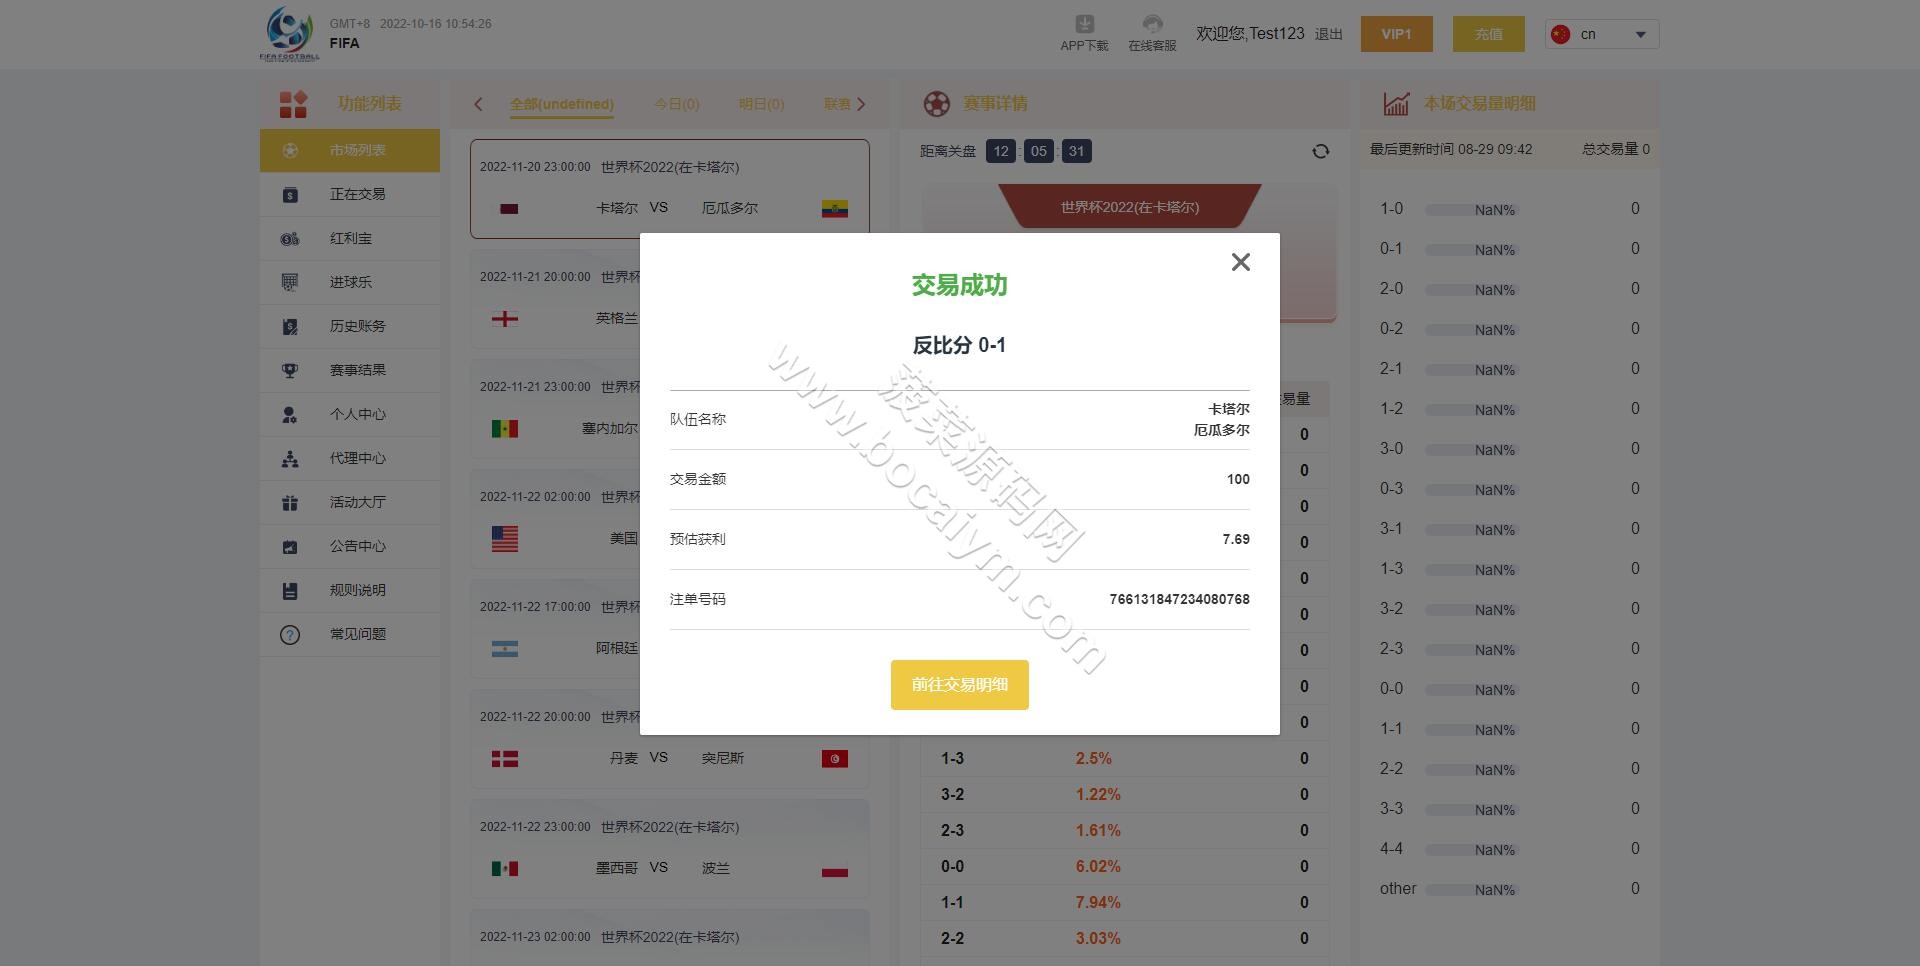Open 红利宝 in the sidebar
Image resolution: width=1920 pixels, height=966 pixels.
click(x=350, y=238)
